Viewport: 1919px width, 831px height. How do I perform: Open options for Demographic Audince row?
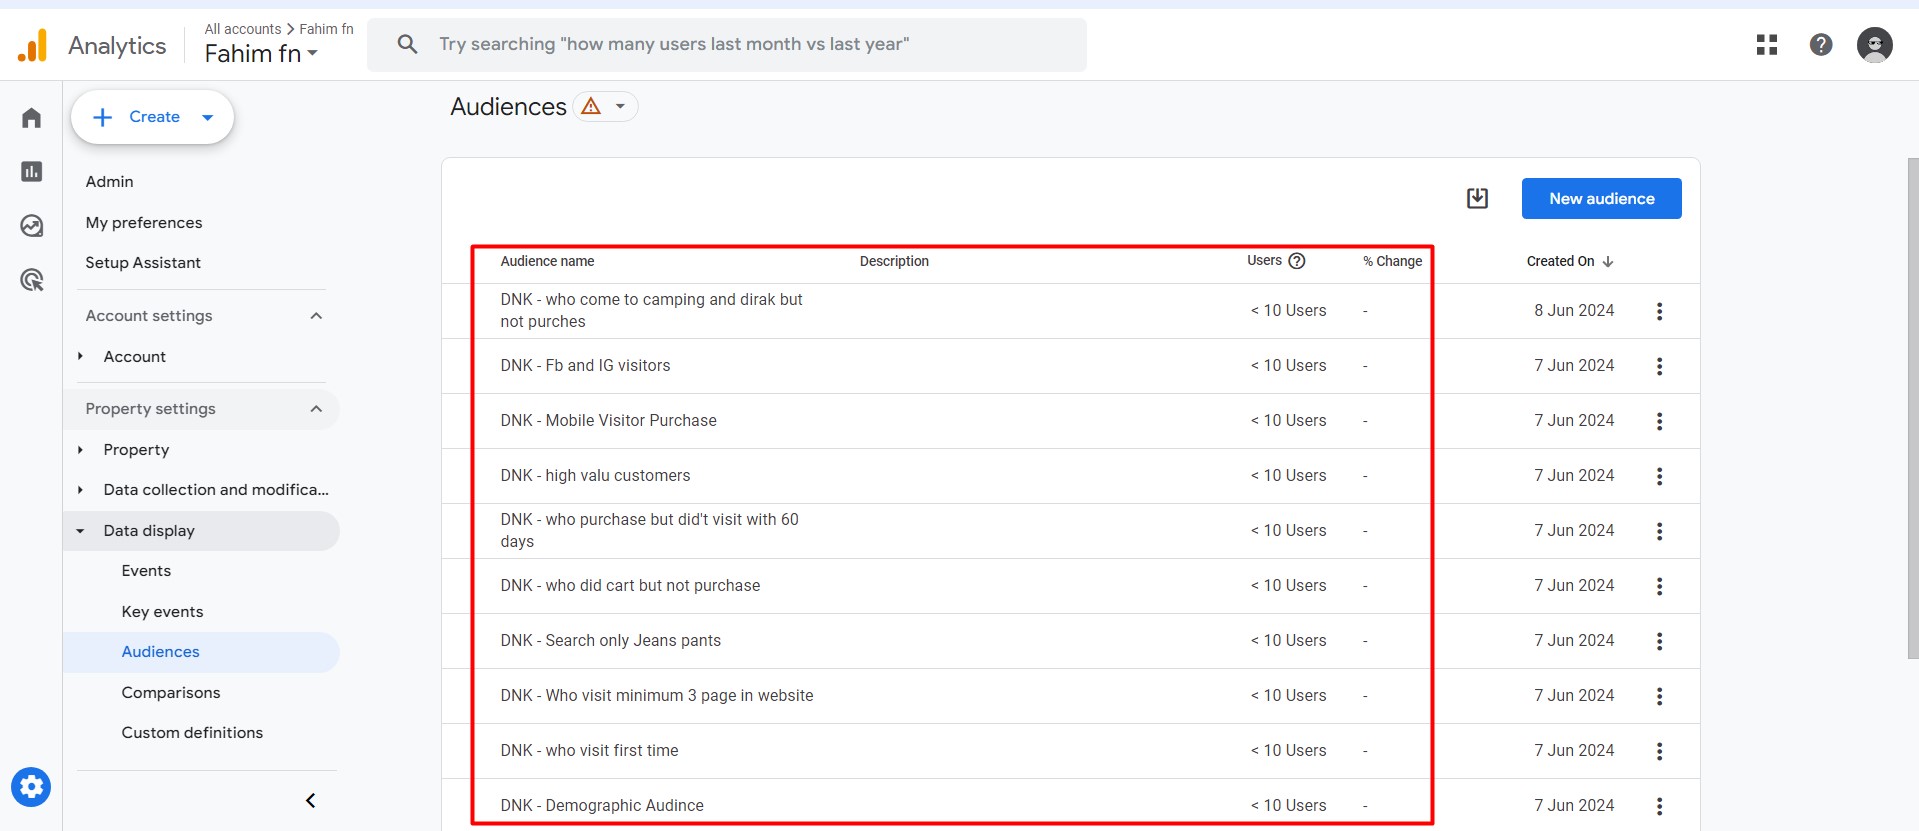point(1659,806)
